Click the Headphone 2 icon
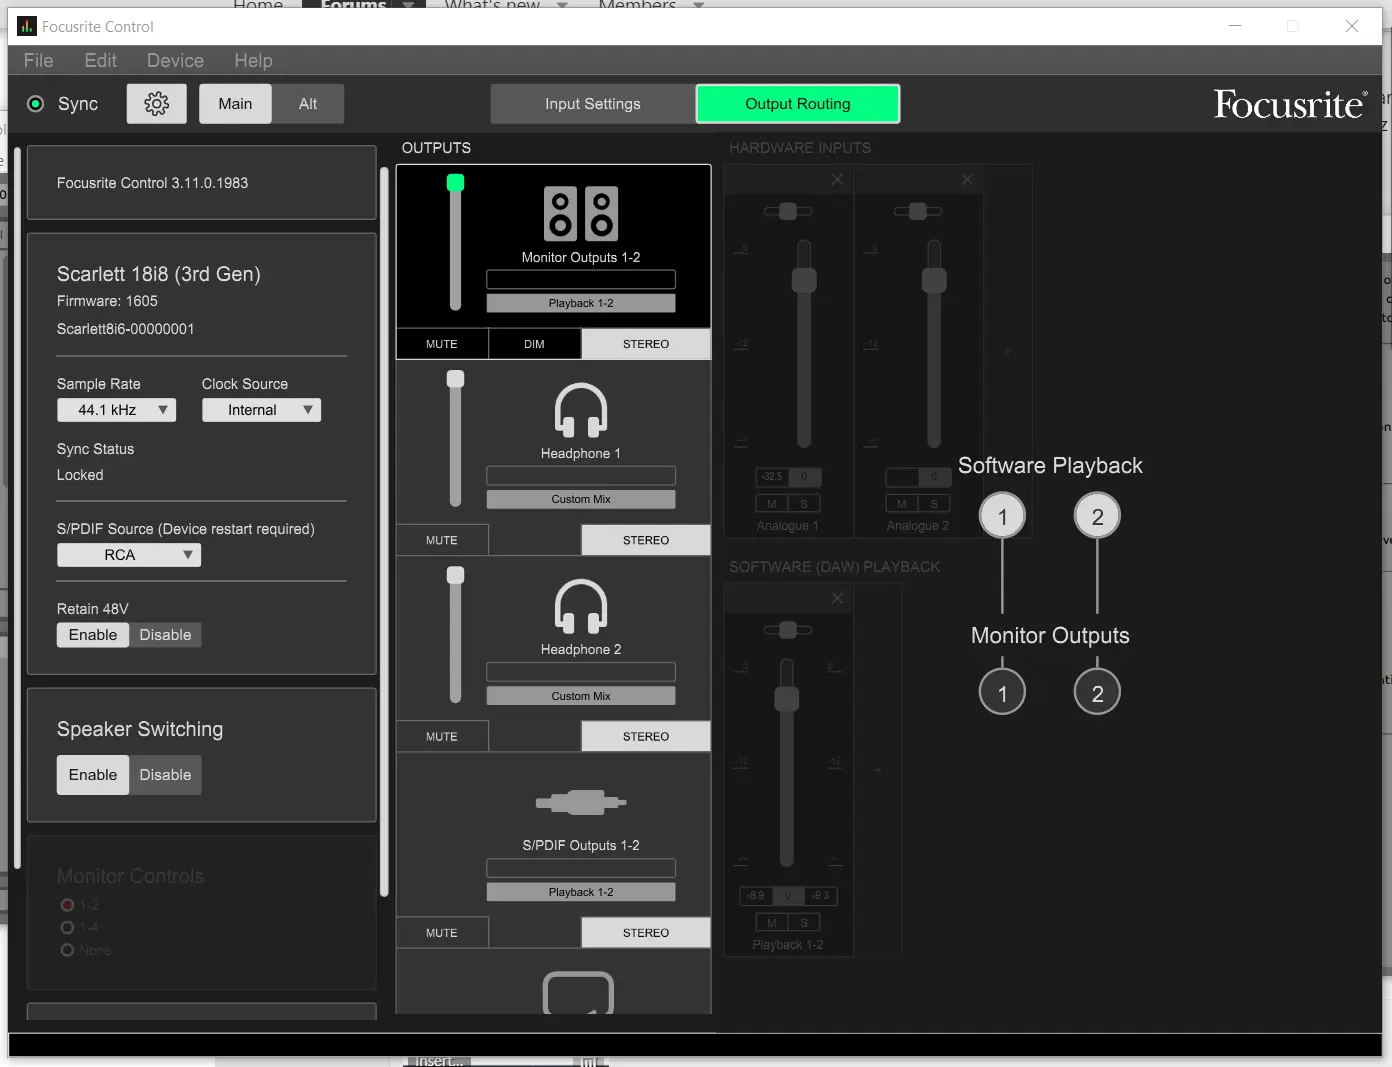1392x1067 pixels. tap(581, 607)
